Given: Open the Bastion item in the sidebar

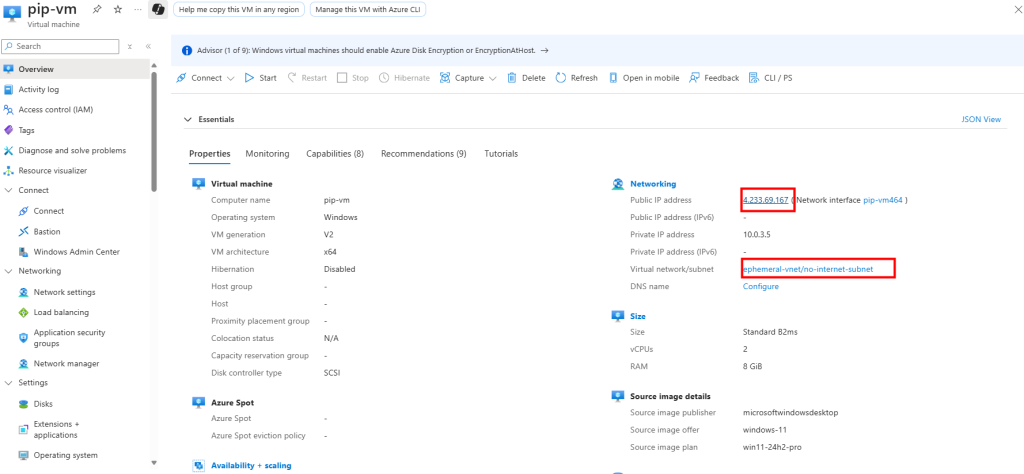Looking at the screenshot, I should click(x=47, y=231).
